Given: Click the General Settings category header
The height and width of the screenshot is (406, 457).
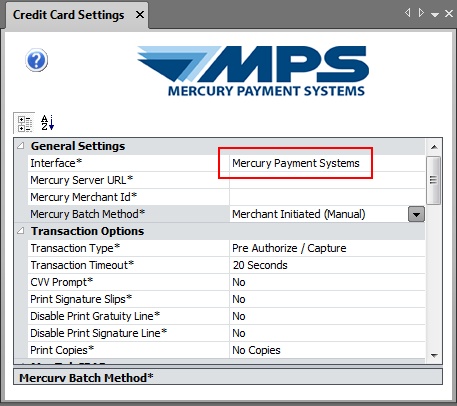Looking at the screenshot, I should (x=78, y=146).
